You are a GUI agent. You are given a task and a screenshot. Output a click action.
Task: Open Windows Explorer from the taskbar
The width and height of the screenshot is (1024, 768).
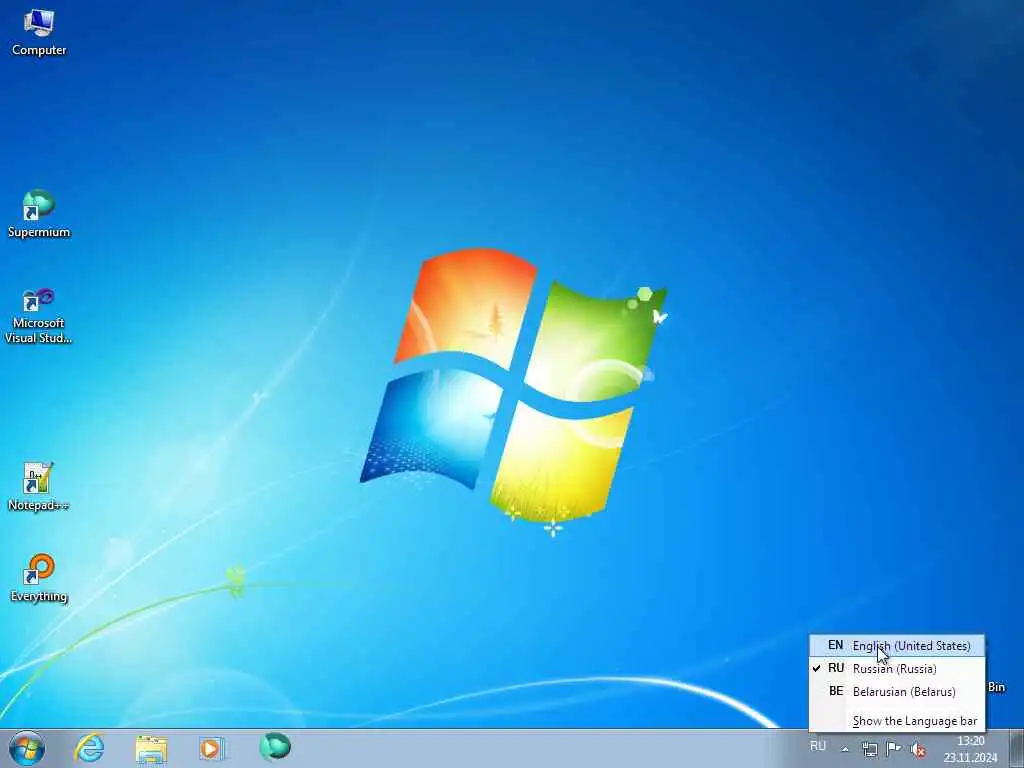point(151,748)
